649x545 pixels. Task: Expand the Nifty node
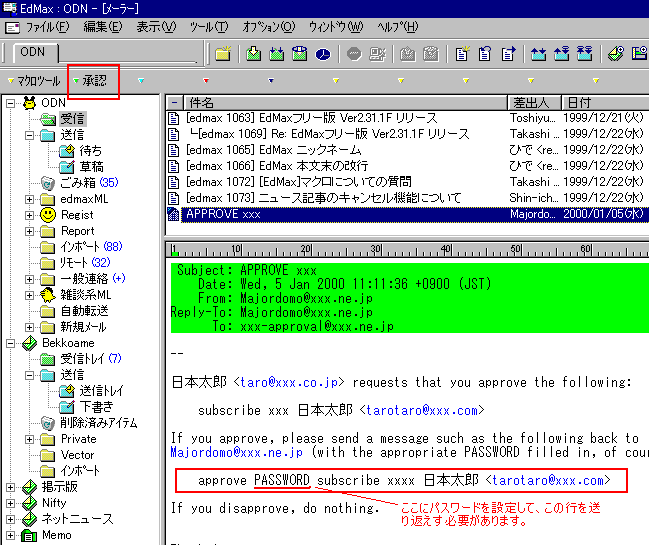pyautogui.click(x=11, y=503)
